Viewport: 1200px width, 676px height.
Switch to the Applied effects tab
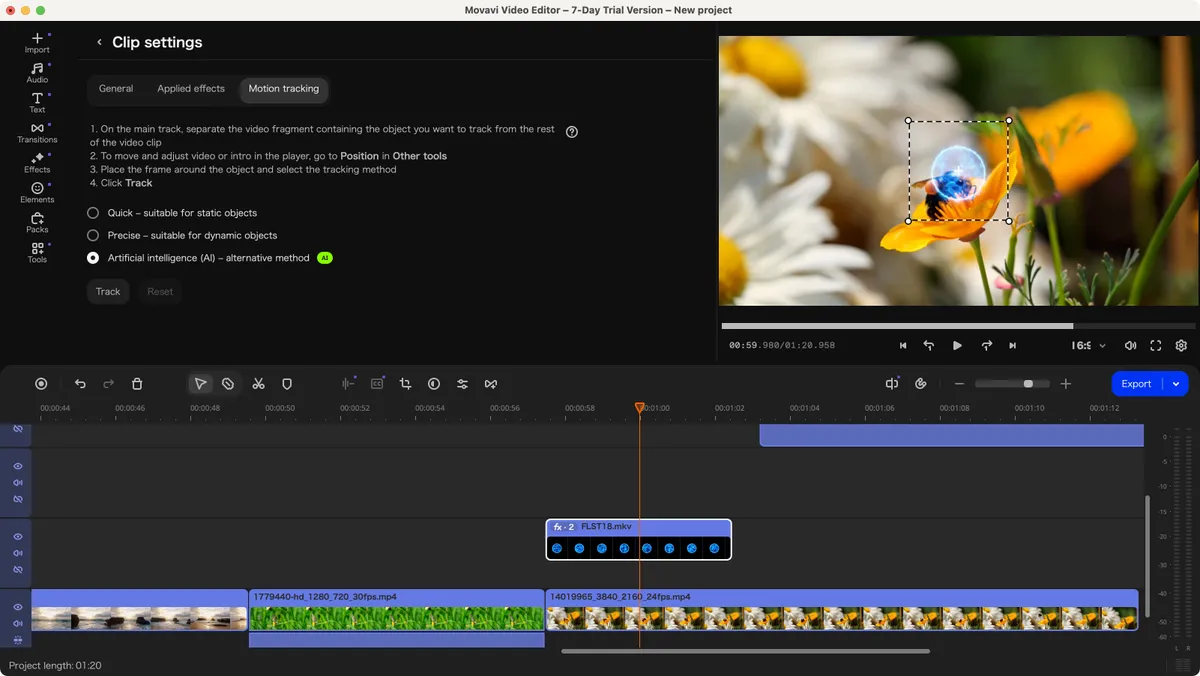tap(190, 89)
